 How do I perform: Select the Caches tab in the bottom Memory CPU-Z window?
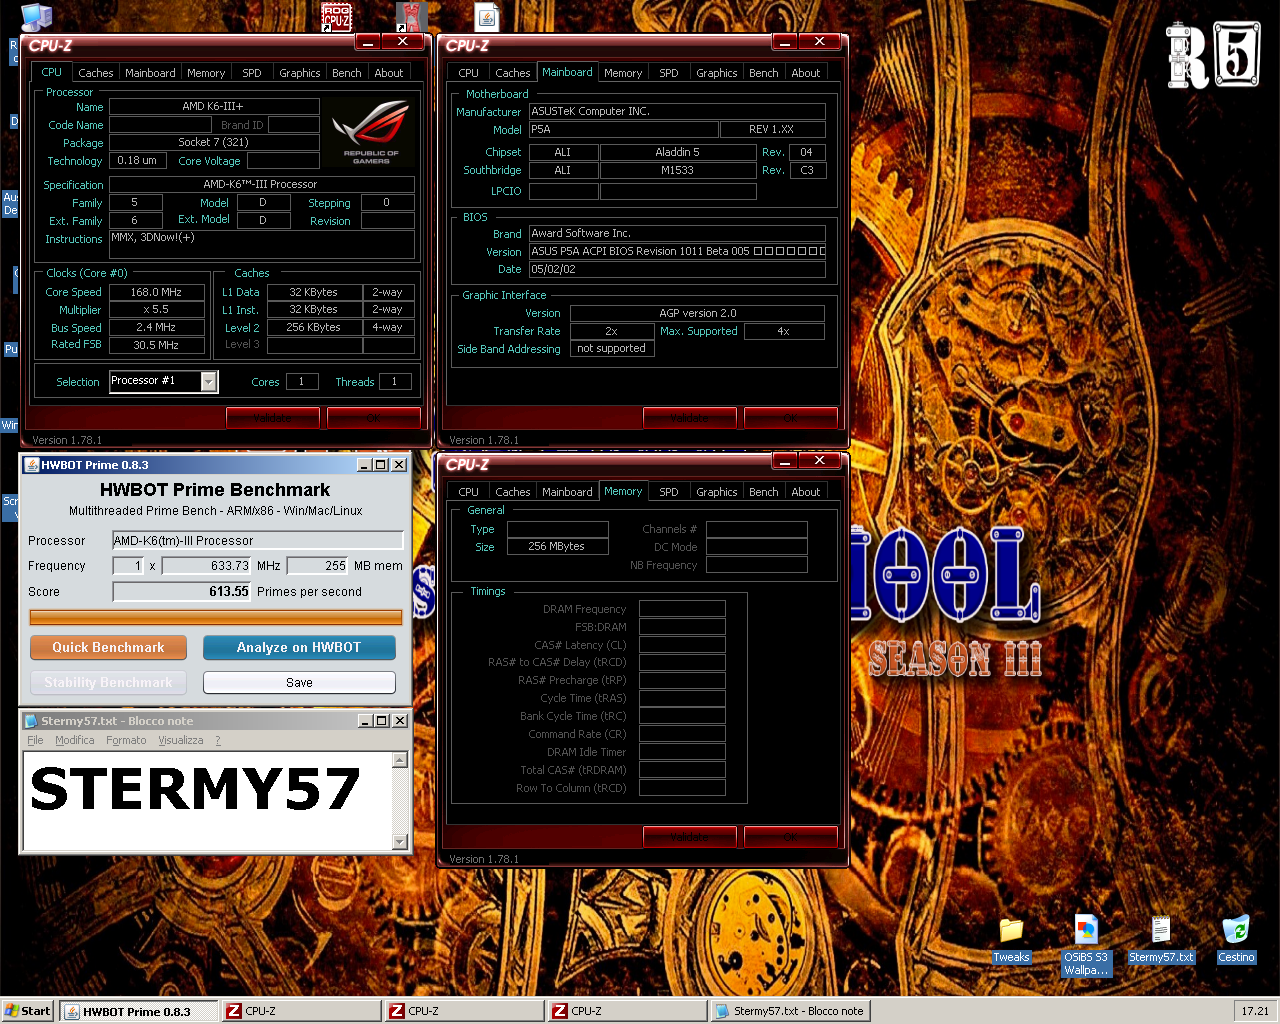tap(513, 492)
